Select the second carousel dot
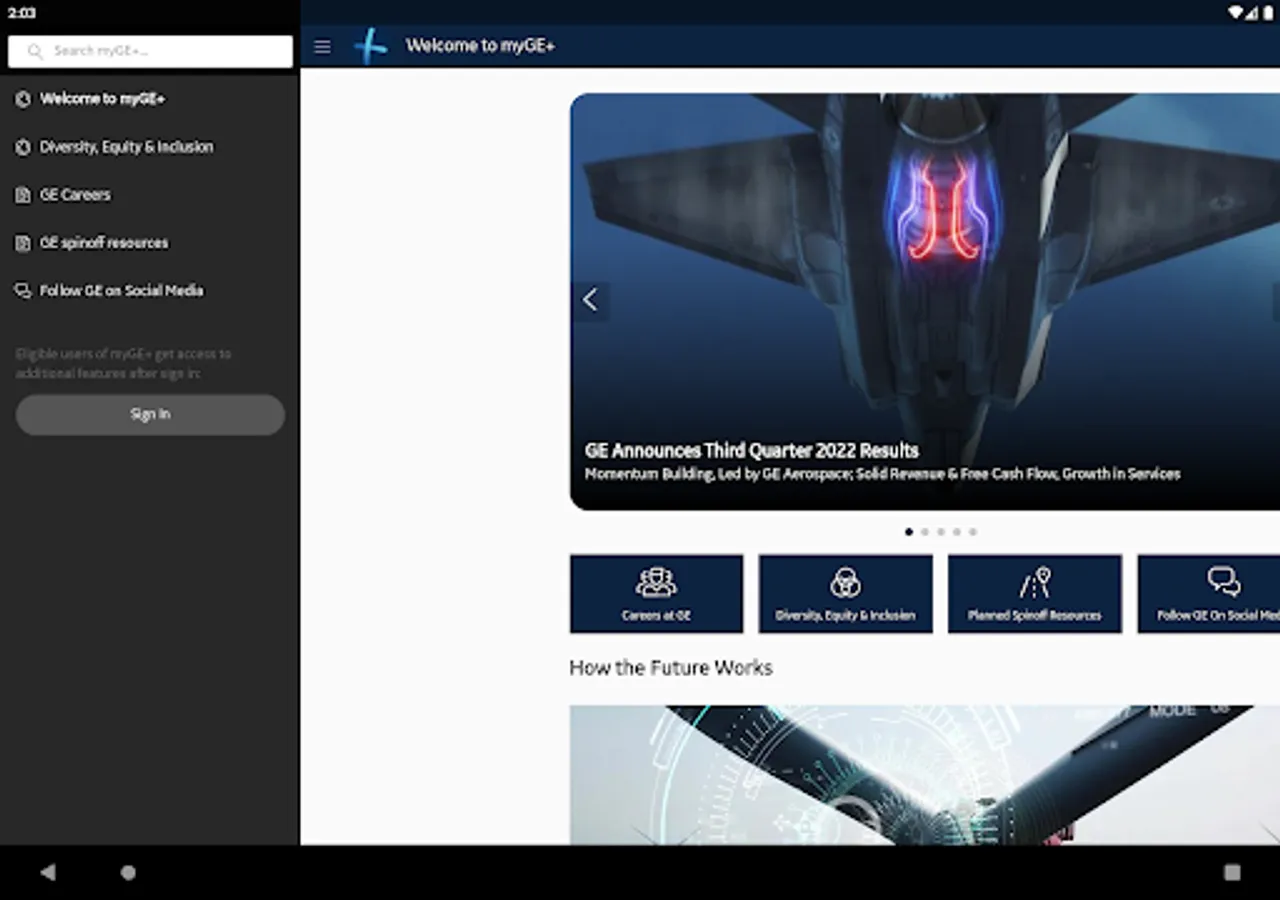The width and height of the screenshot is (1280, 900). [x=924, y=532]
